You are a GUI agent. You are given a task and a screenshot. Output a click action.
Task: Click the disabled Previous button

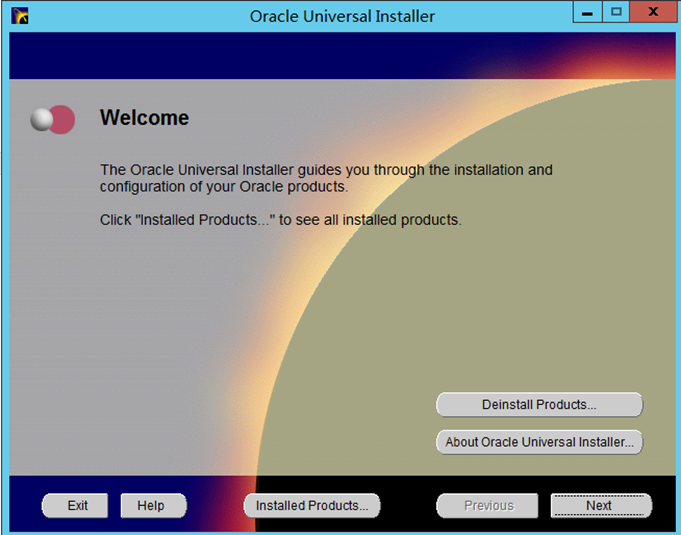(x=487, y=505)
